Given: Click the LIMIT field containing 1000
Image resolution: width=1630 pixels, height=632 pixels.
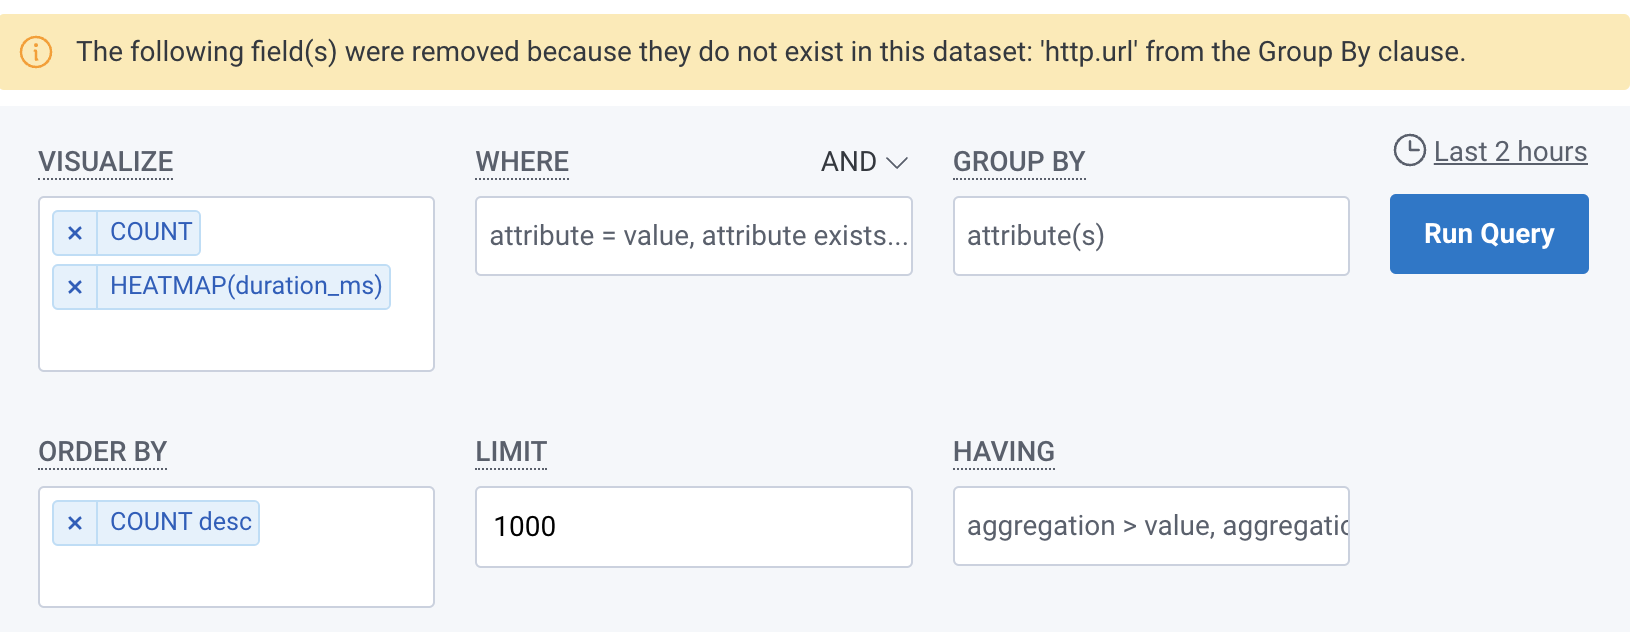Looking at the screenshot, I should pyautogui.click(x=694, y=526).
